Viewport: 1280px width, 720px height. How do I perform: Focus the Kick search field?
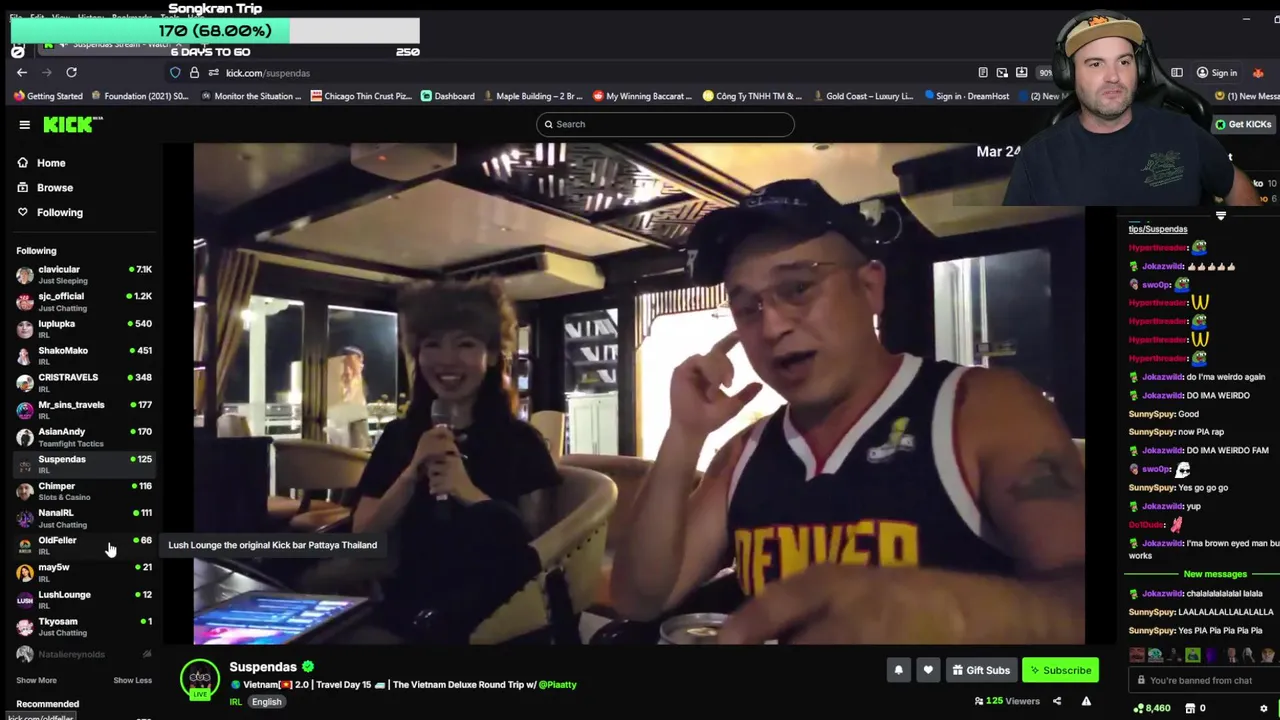click(665, 124)
